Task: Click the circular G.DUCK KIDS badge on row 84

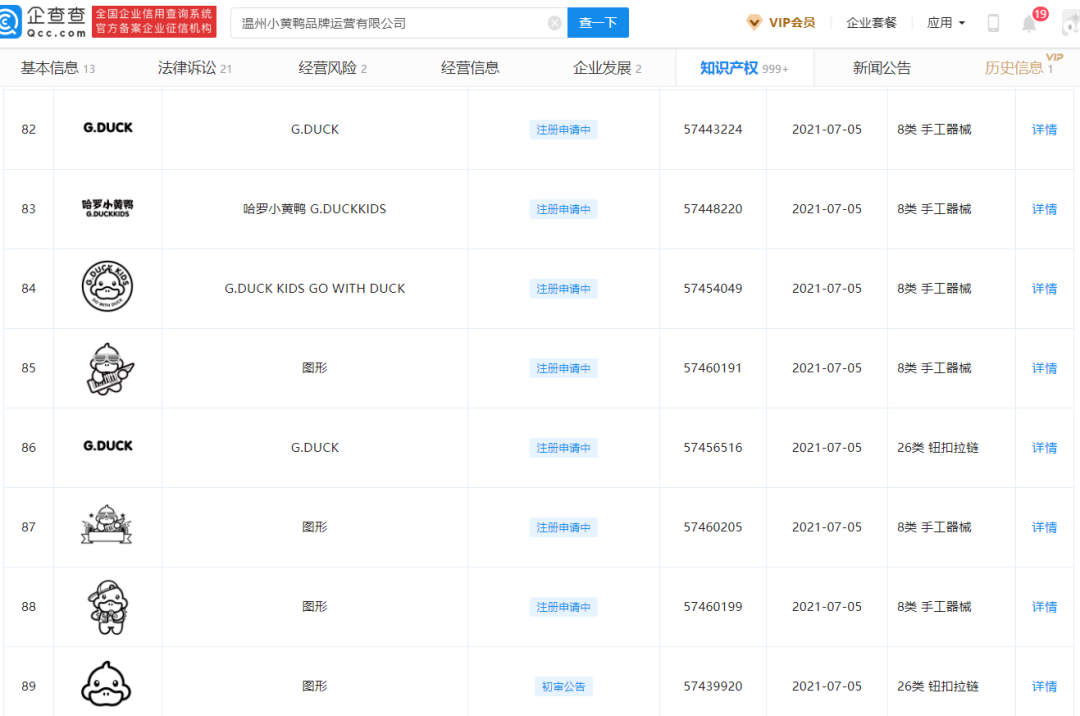Action: coord(108,287)
